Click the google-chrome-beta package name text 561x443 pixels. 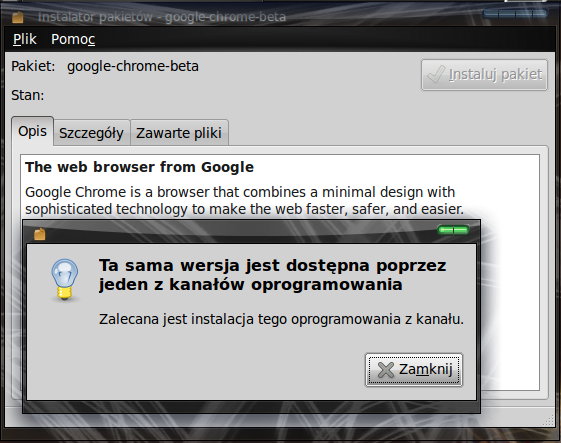133,66
